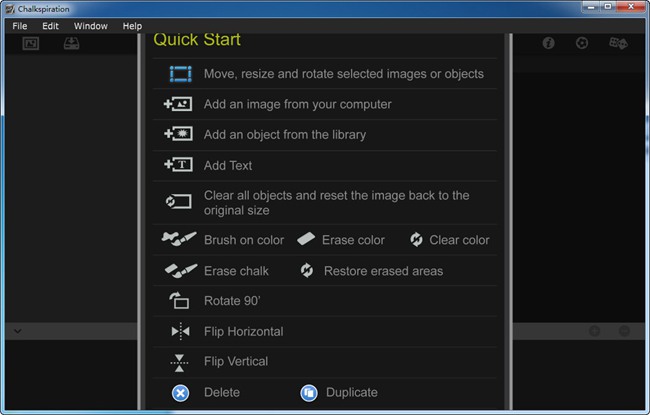This screenshot has width=650, height=415.
Task: Click the Flip Horizontal icon
Action: click(x=180, y=331)
